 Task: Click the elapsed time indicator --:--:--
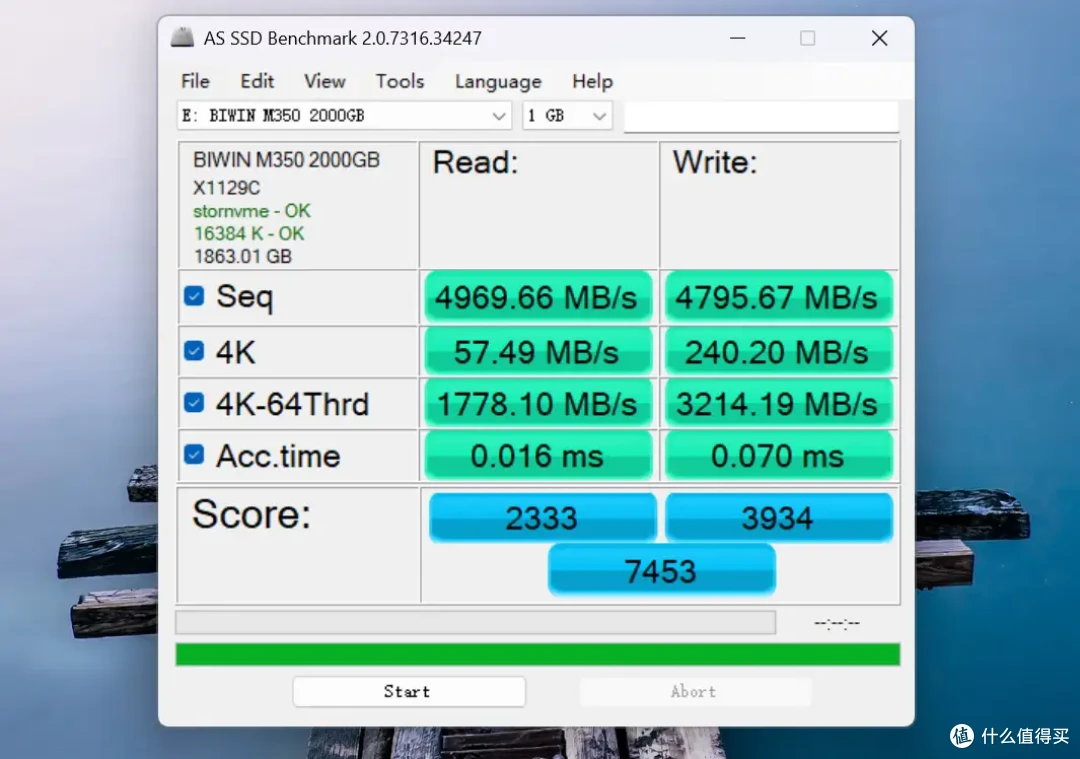837,623
